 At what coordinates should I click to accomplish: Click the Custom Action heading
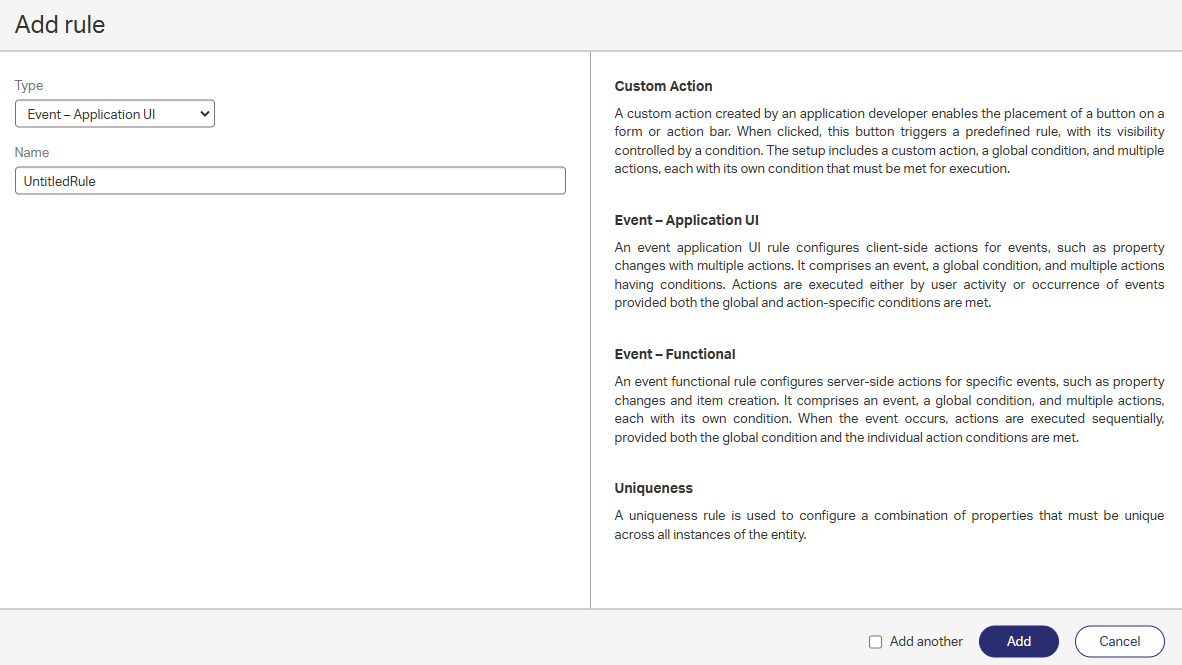(x=663, y=86)
